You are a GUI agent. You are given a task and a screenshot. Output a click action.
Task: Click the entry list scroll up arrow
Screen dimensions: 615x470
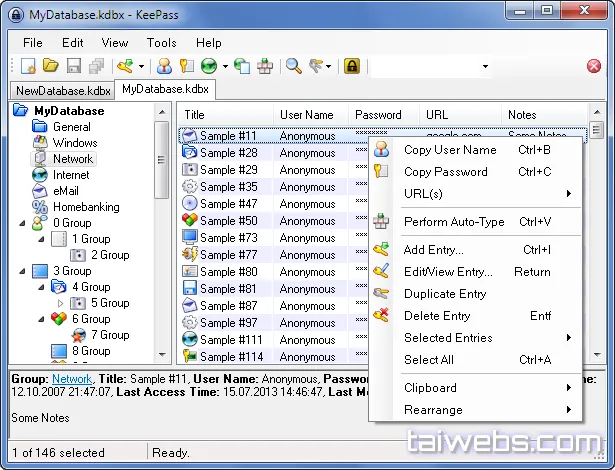pyautogui.click(x=597, y=113)
